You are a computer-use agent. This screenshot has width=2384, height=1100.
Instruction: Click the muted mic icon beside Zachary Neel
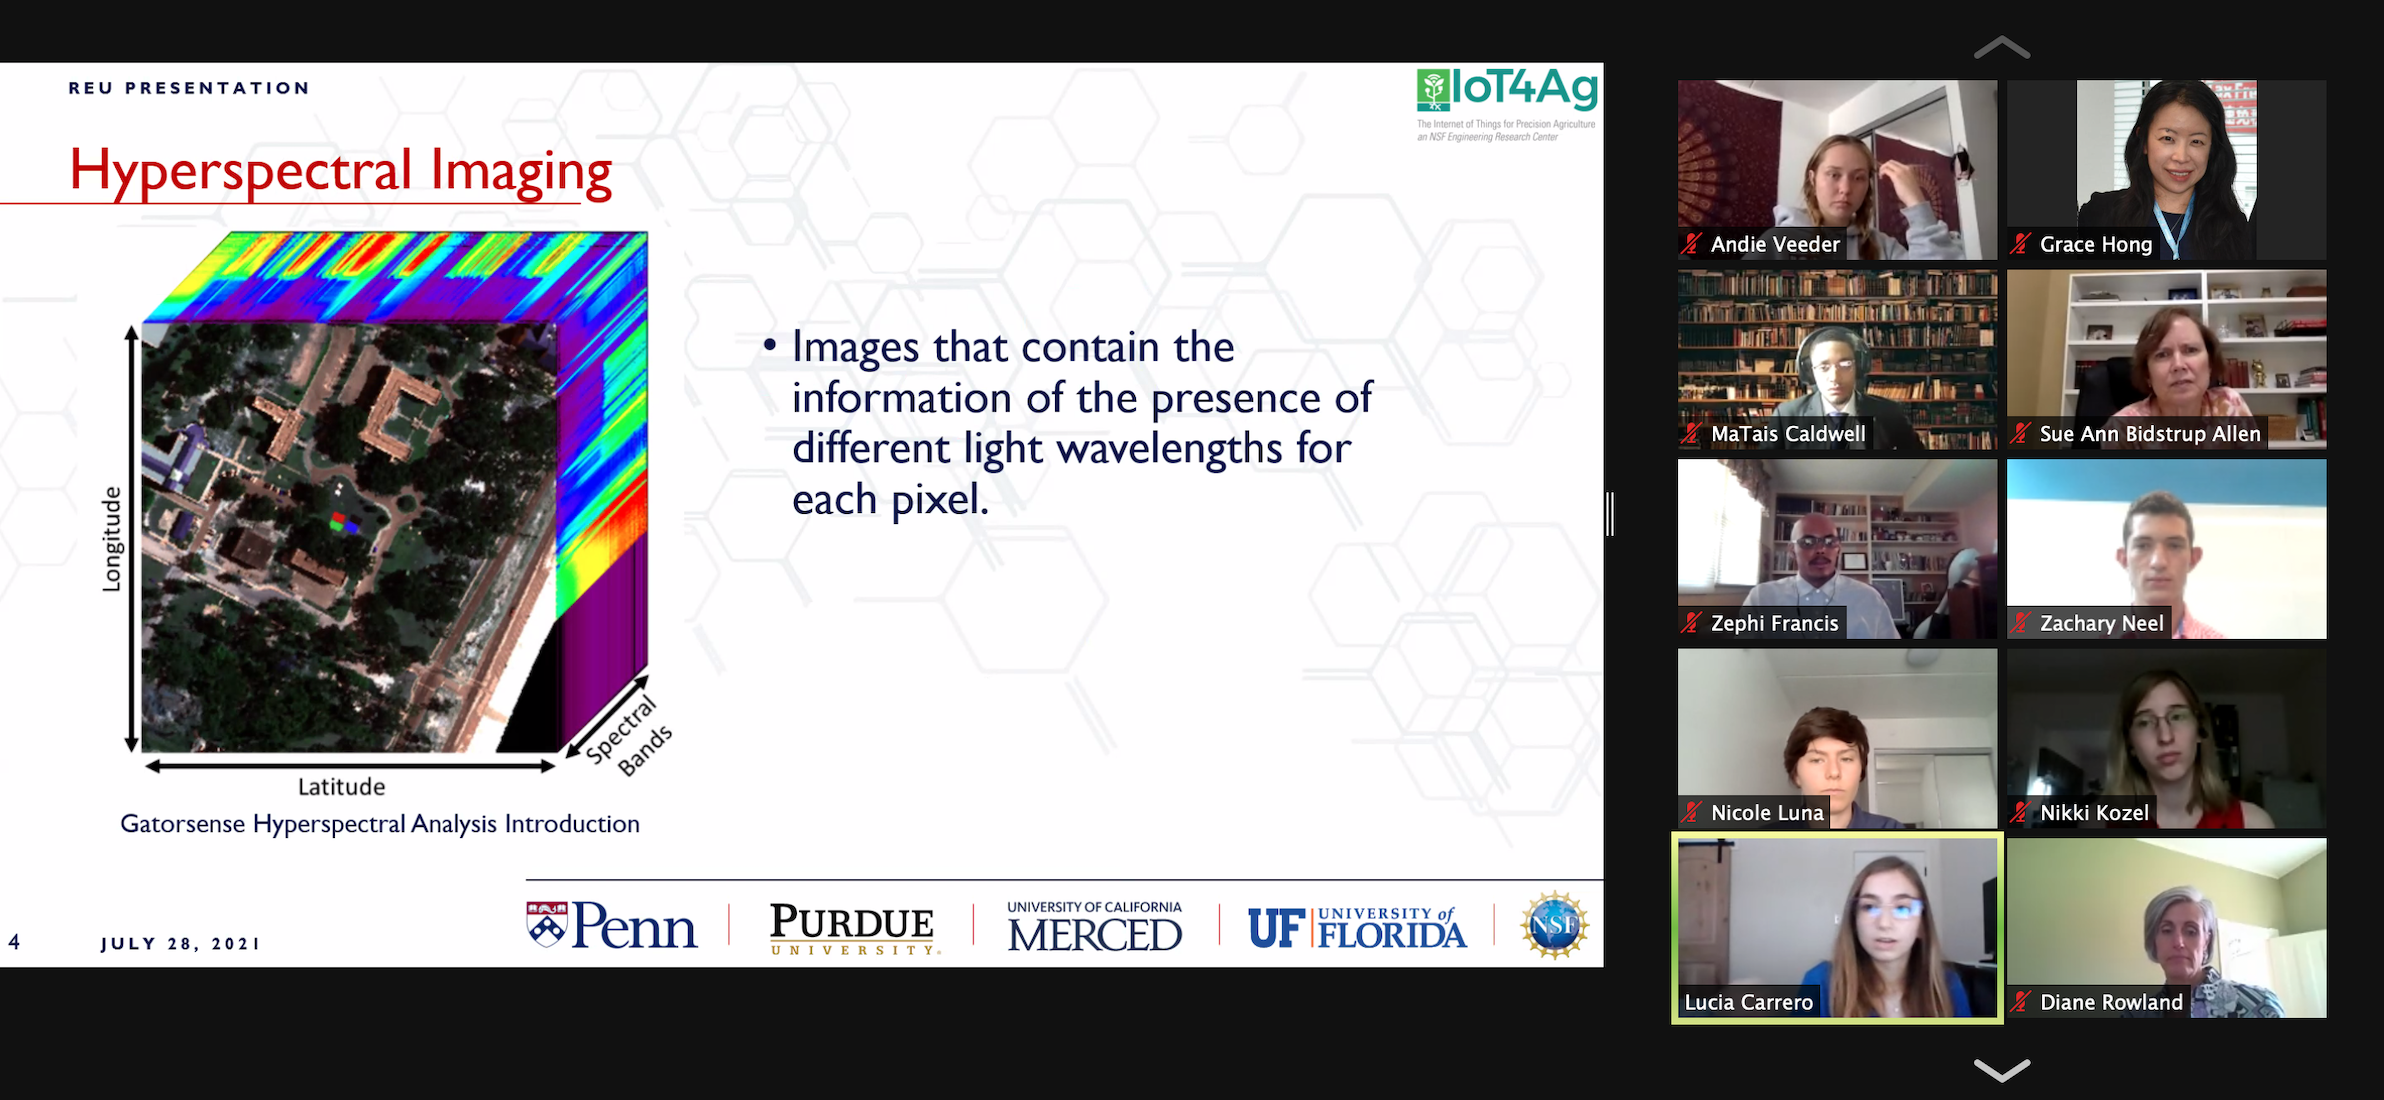point(2021,623)
